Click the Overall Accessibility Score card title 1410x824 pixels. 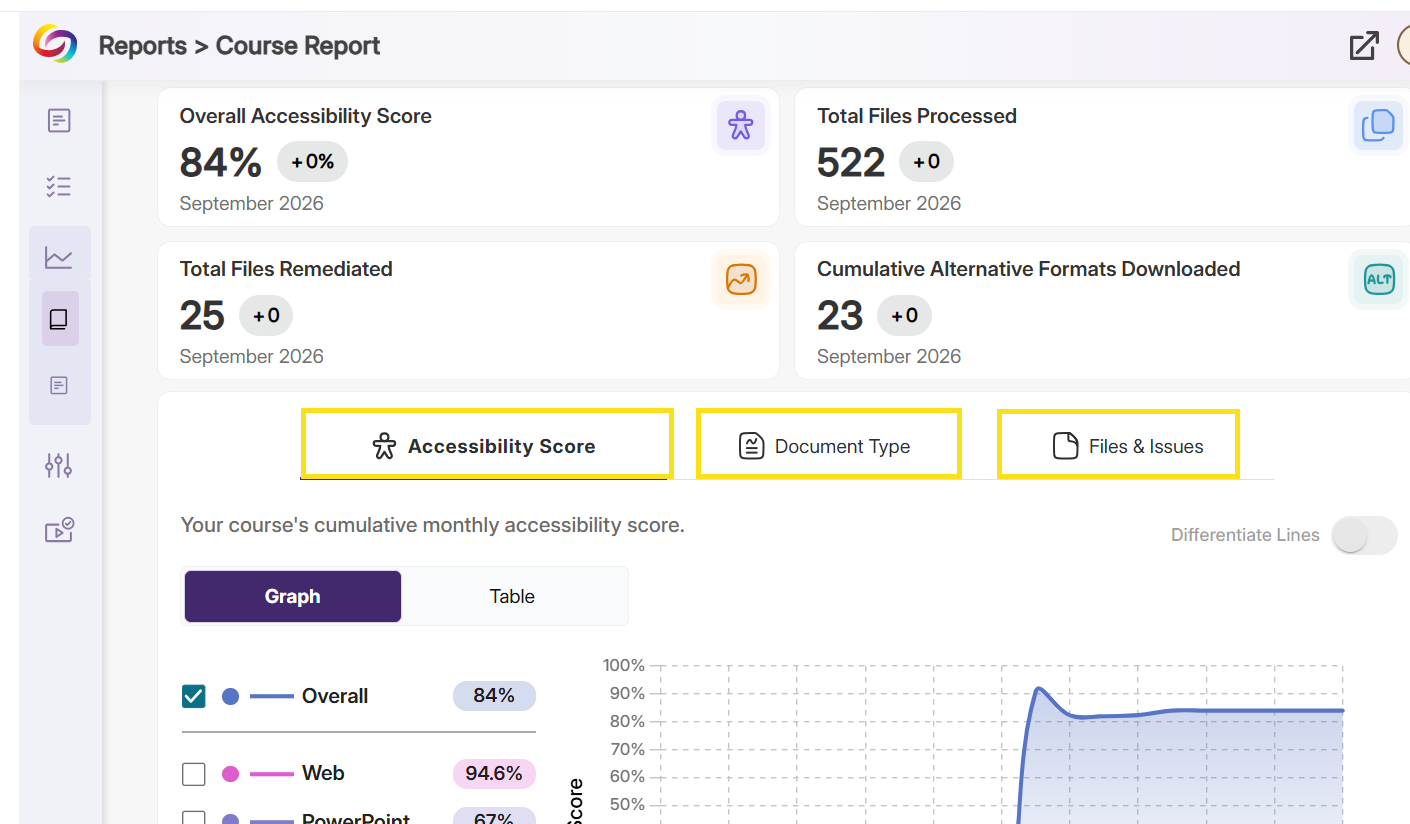[x=306, y=116]
